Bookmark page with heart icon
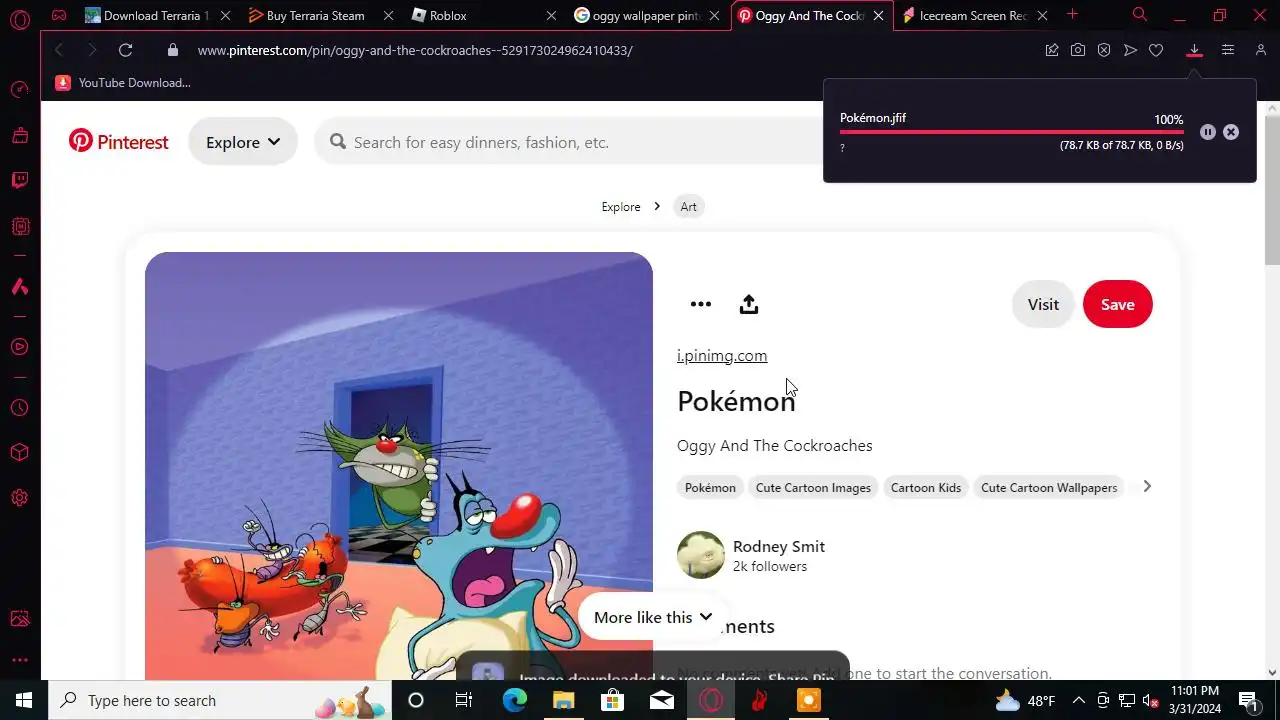 coord(1156,50)
